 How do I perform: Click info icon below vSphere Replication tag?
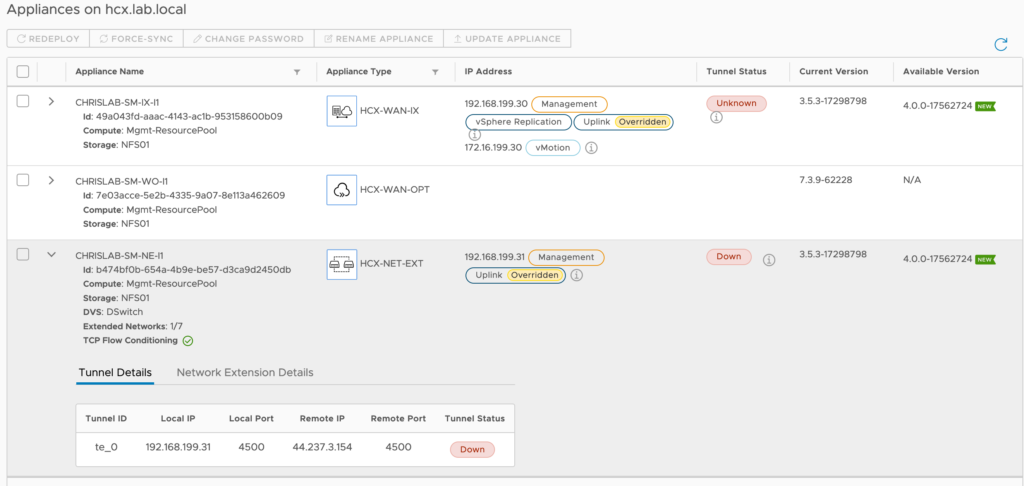pos(474,135)
